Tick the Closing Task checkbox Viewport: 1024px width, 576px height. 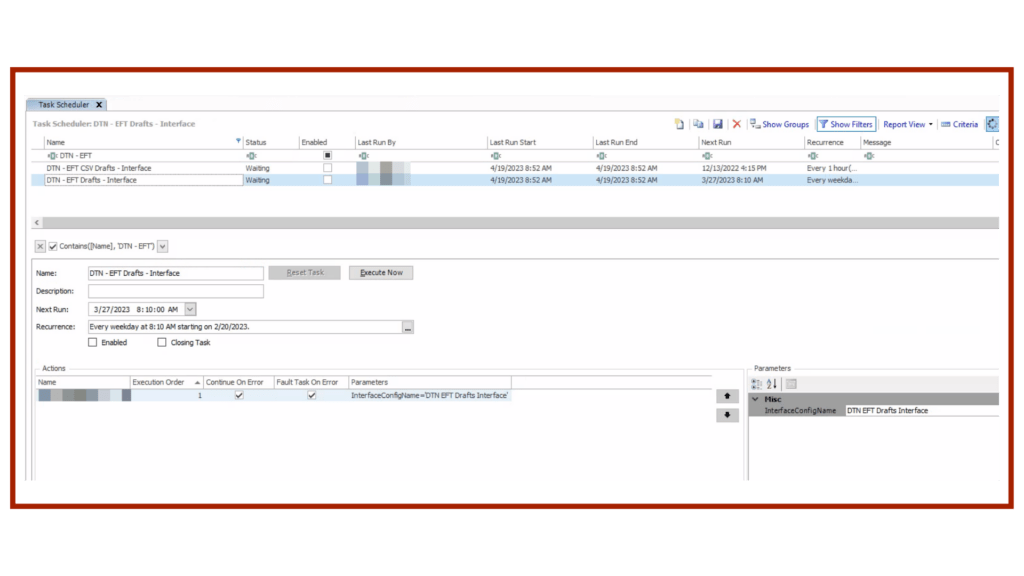tap(162, 342)
